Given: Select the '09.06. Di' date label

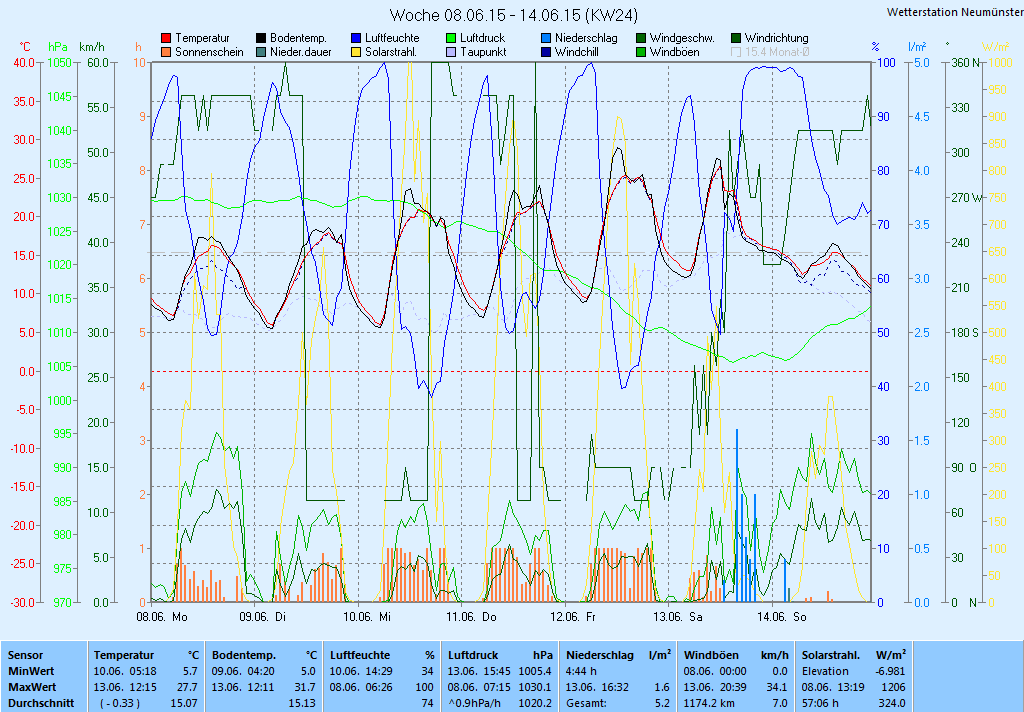Looking at the screenshot, I should point(263,617).
